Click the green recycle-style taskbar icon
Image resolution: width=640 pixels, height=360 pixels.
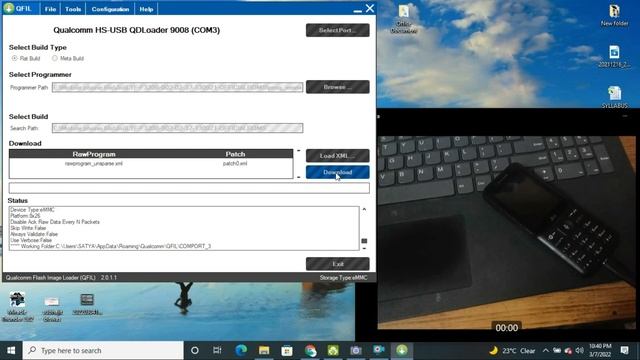pos(333,350)
